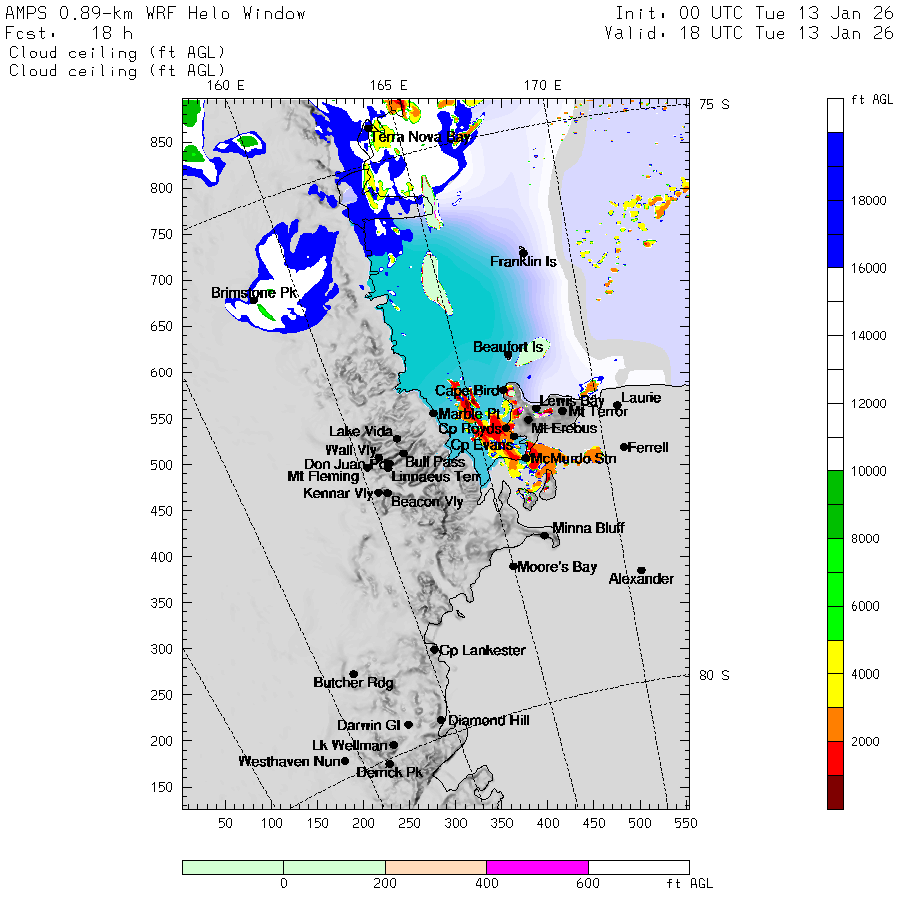Image resolution: width=900 pixels, height=900 pixels.
Task: Click the Linnaeus Ter label
Action: [x=436, y=476]
